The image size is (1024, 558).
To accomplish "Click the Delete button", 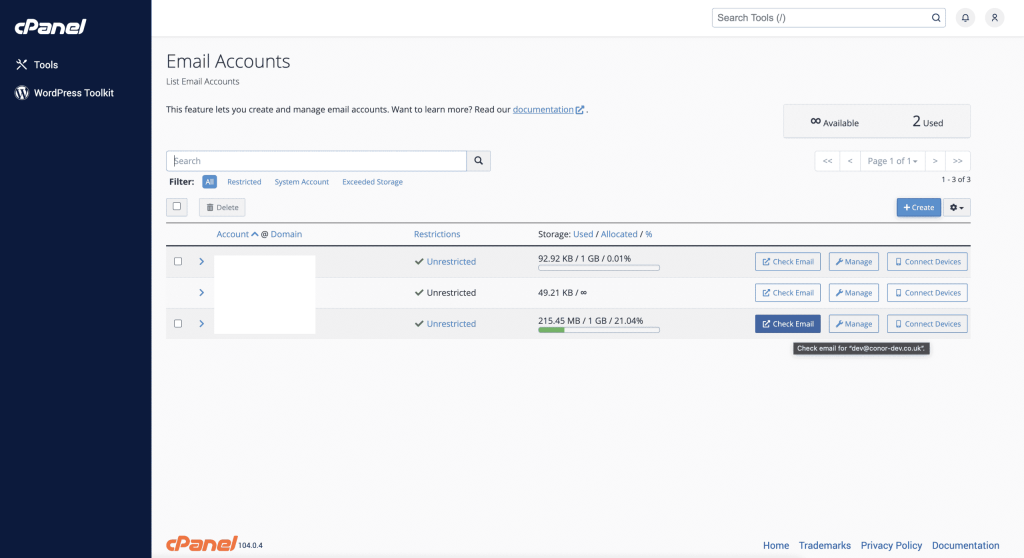I will click(x=222, y=207).
